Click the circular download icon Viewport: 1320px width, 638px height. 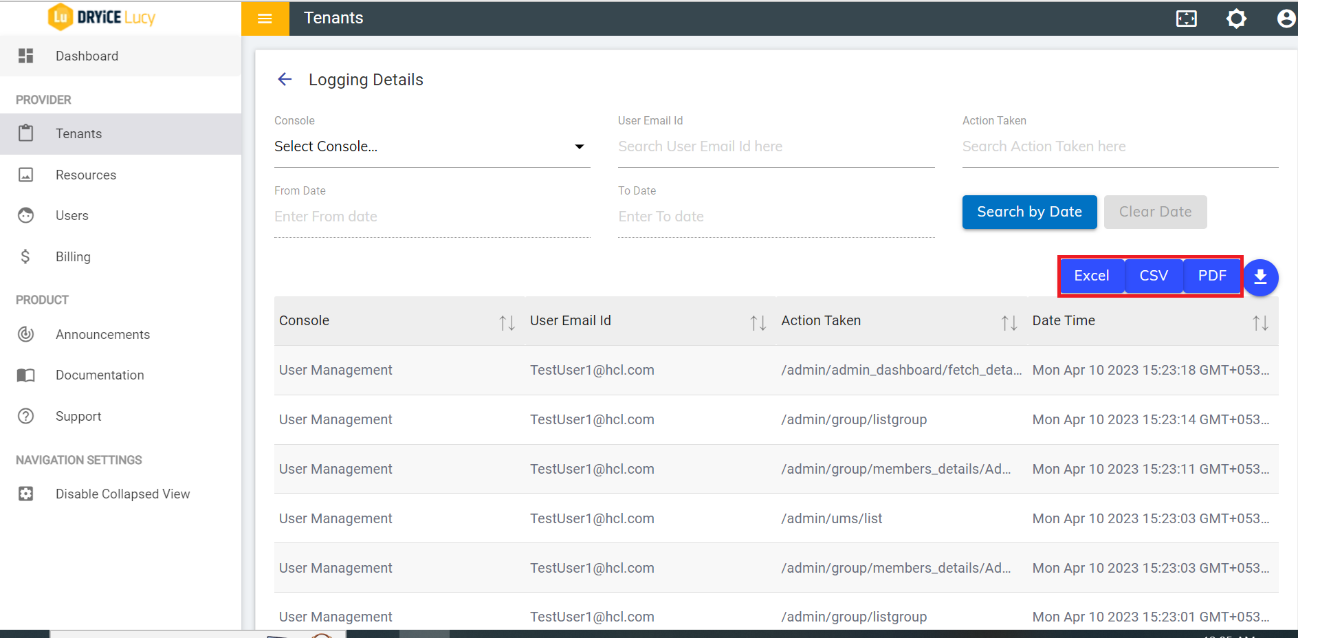click(x=1260, y=277)
